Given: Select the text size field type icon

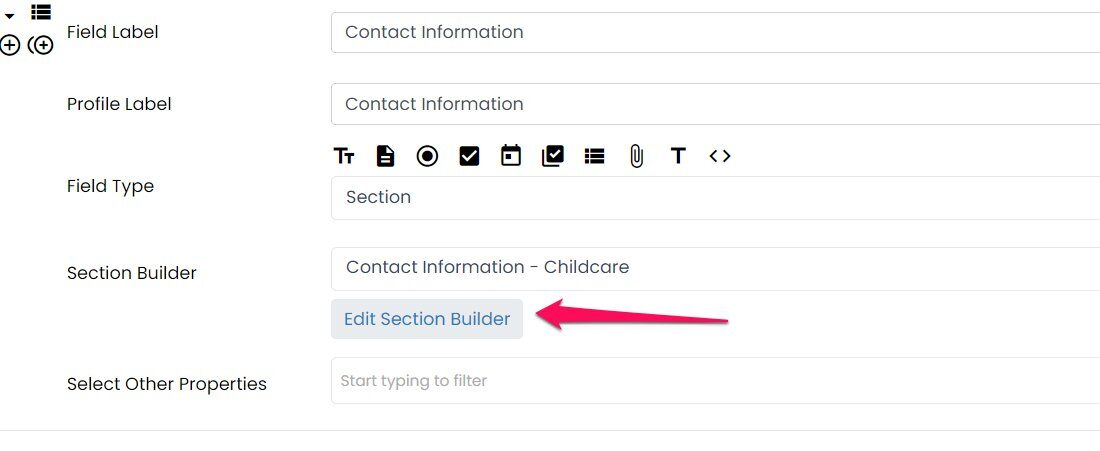Looking at the screenshot, I should (344, 156).
